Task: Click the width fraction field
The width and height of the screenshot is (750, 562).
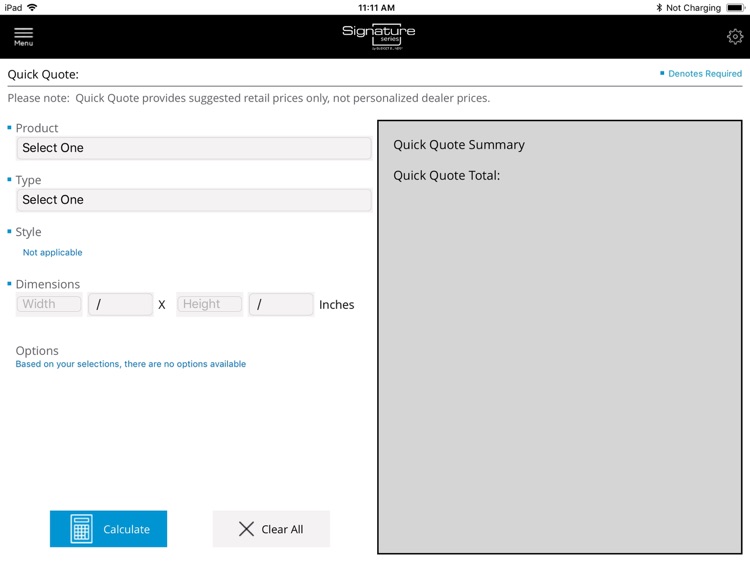Action: point(121,304)
